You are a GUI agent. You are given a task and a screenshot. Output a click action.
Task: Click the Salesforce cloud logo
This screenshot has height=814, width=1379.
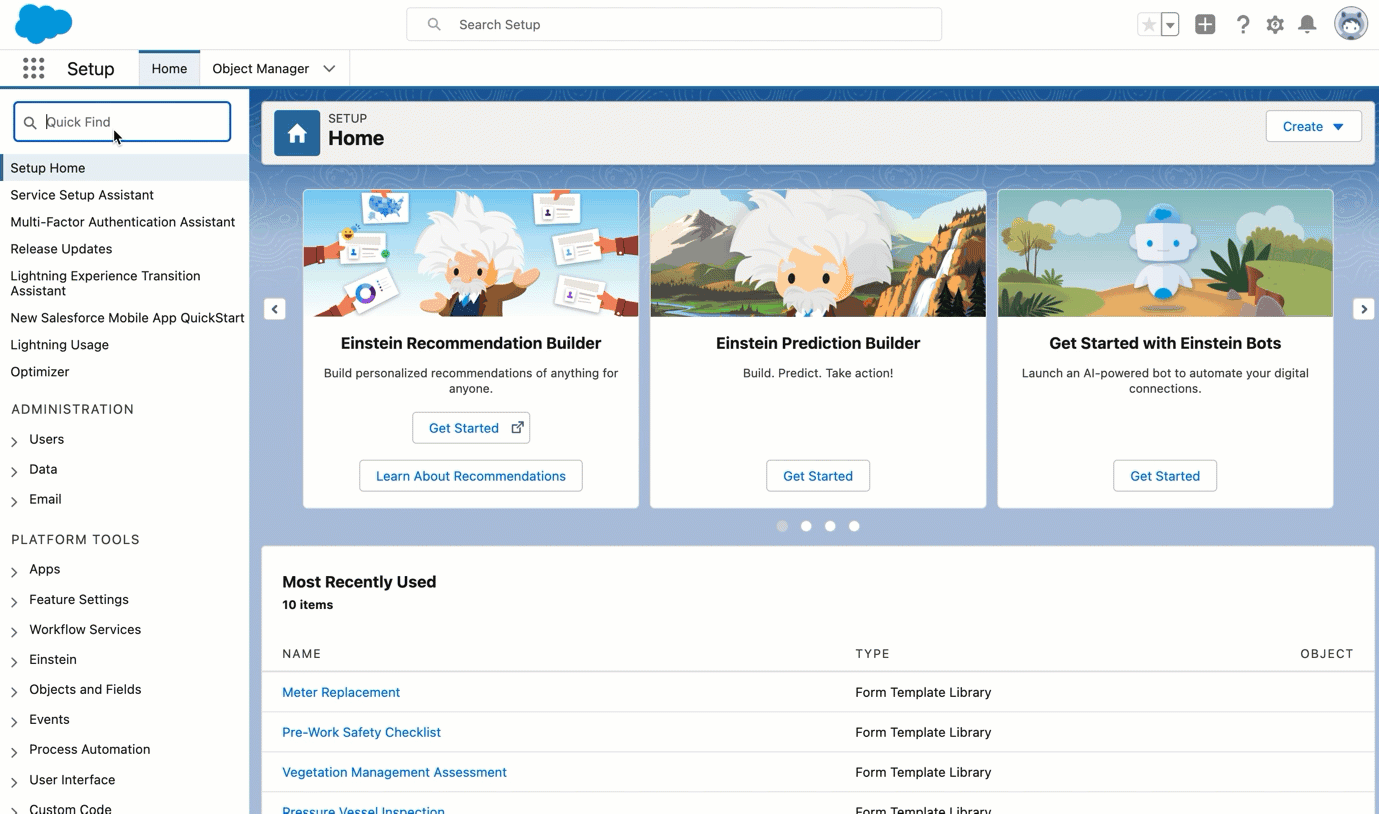pos(43,23)
